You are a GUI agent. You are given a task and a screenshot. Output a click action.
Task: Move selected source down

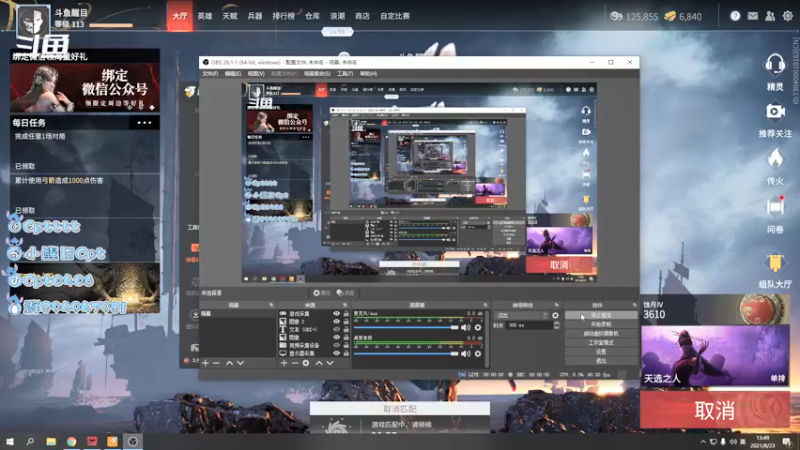tap(330, 363)
